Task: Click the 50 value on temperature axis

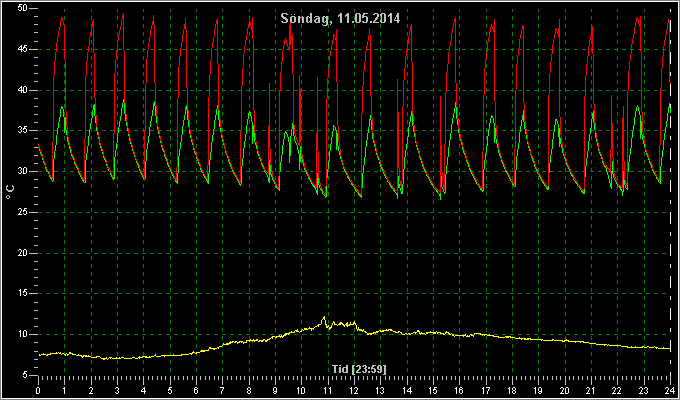Action: tap(22, 8)
